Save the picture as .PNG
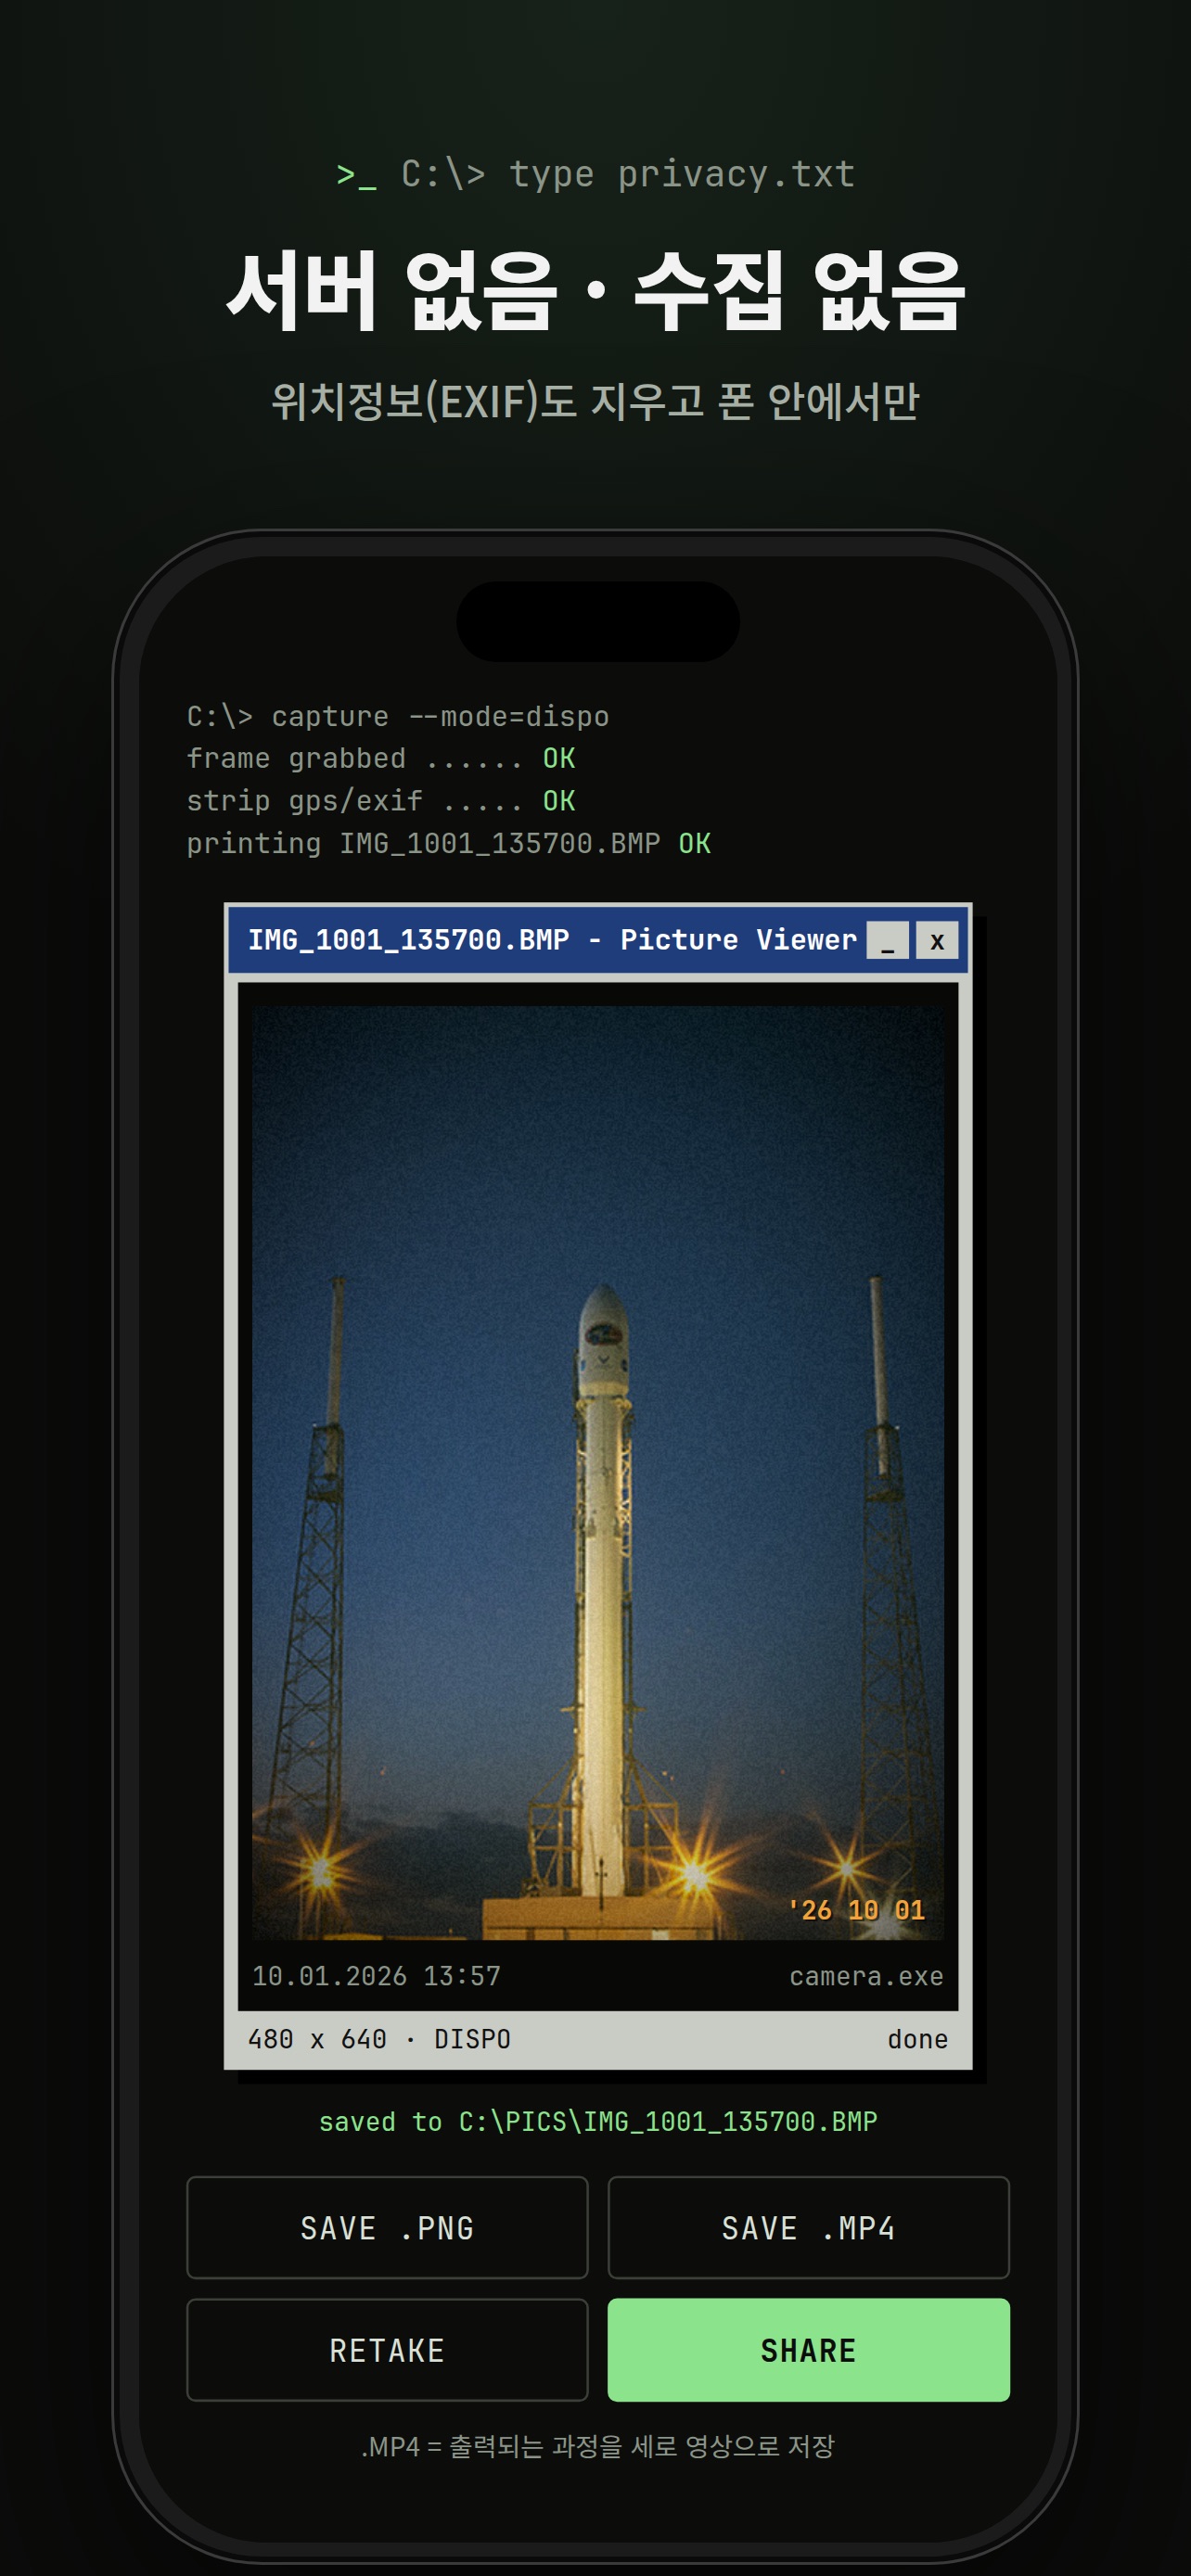Image resolution: width=1191 pixels, height=2576 pixels. point(387,2227)
